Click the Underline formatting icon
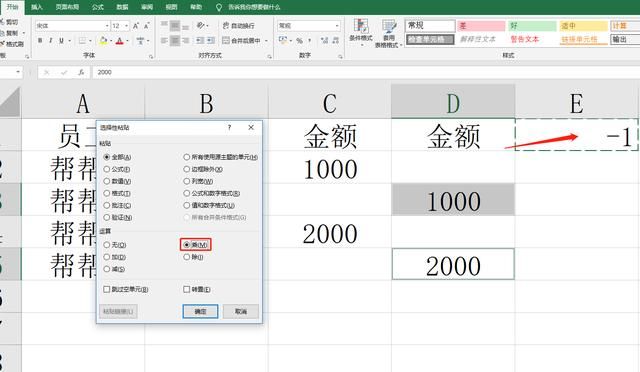 62,40
